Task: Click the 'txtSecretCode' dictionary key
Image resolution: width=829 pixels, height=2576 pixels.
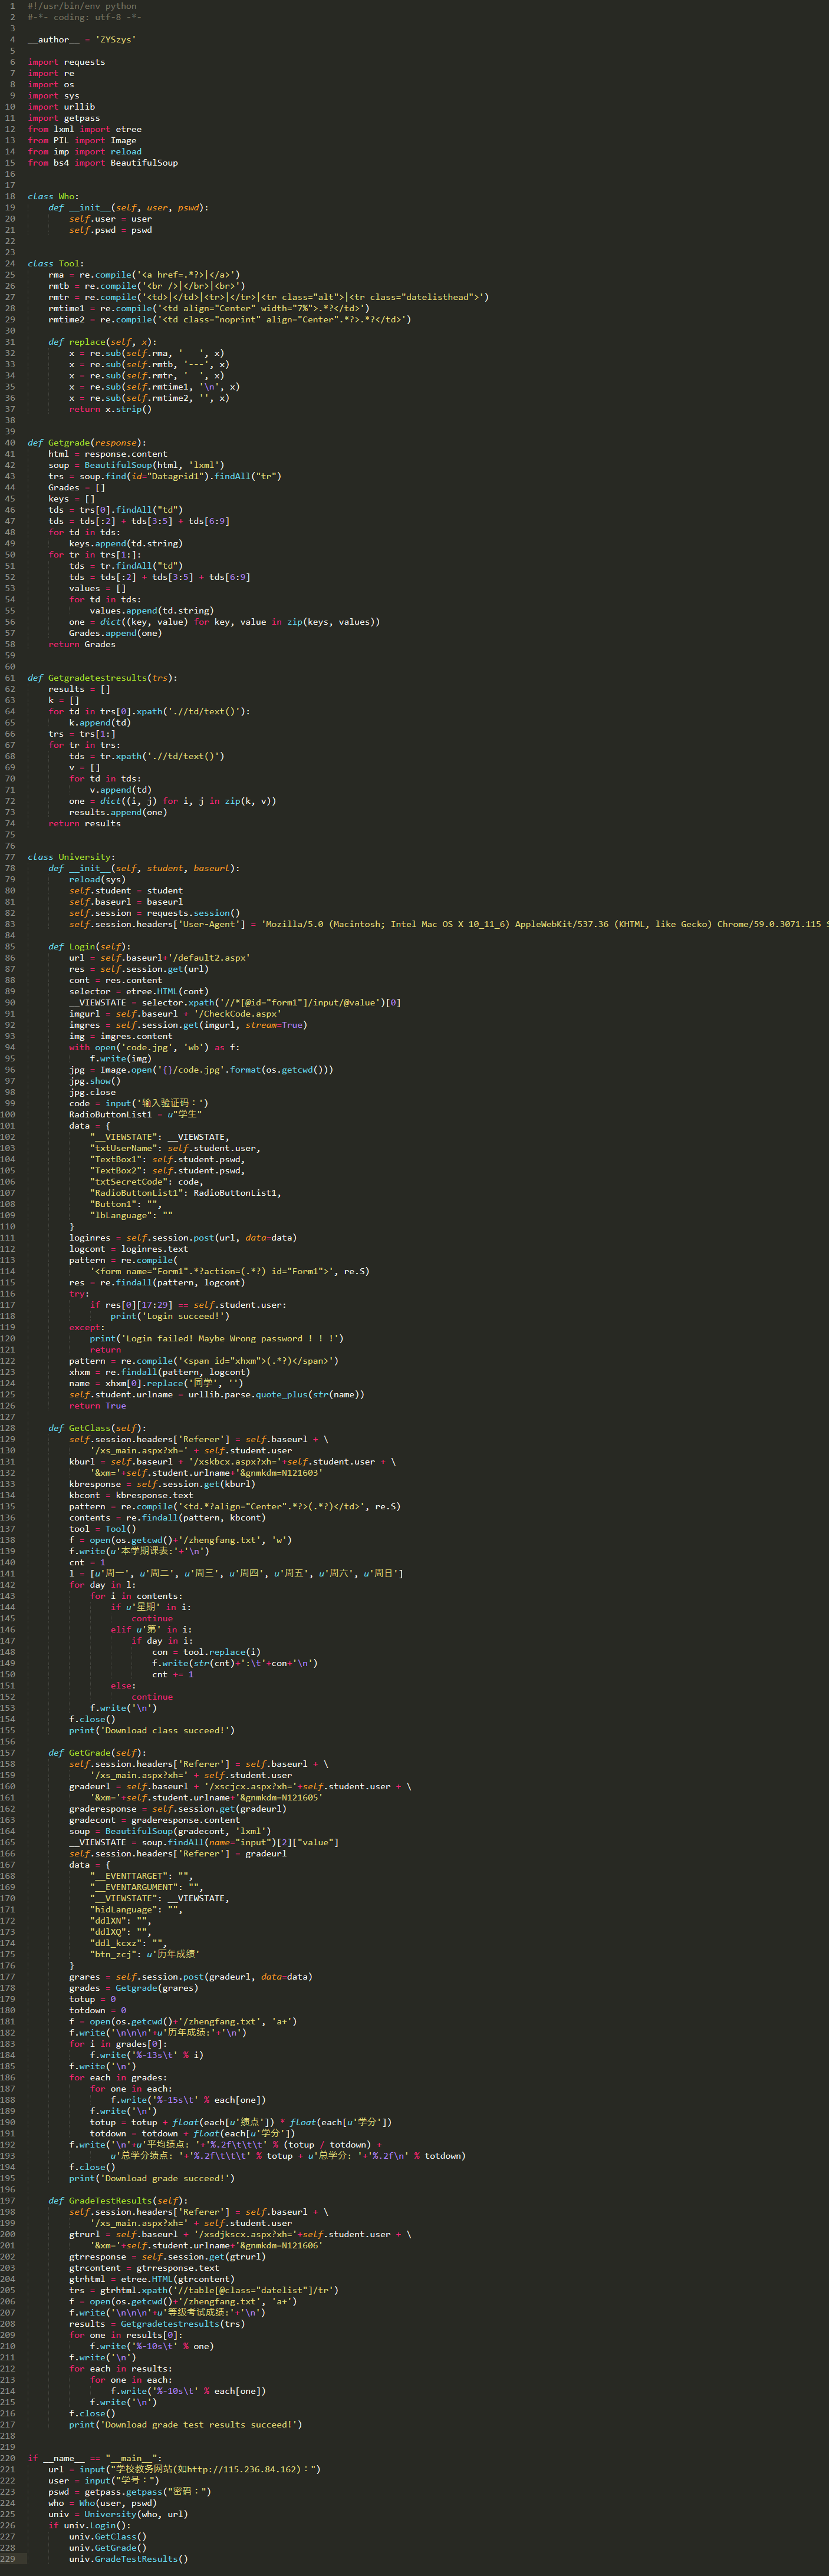Action: [129, 1181]
